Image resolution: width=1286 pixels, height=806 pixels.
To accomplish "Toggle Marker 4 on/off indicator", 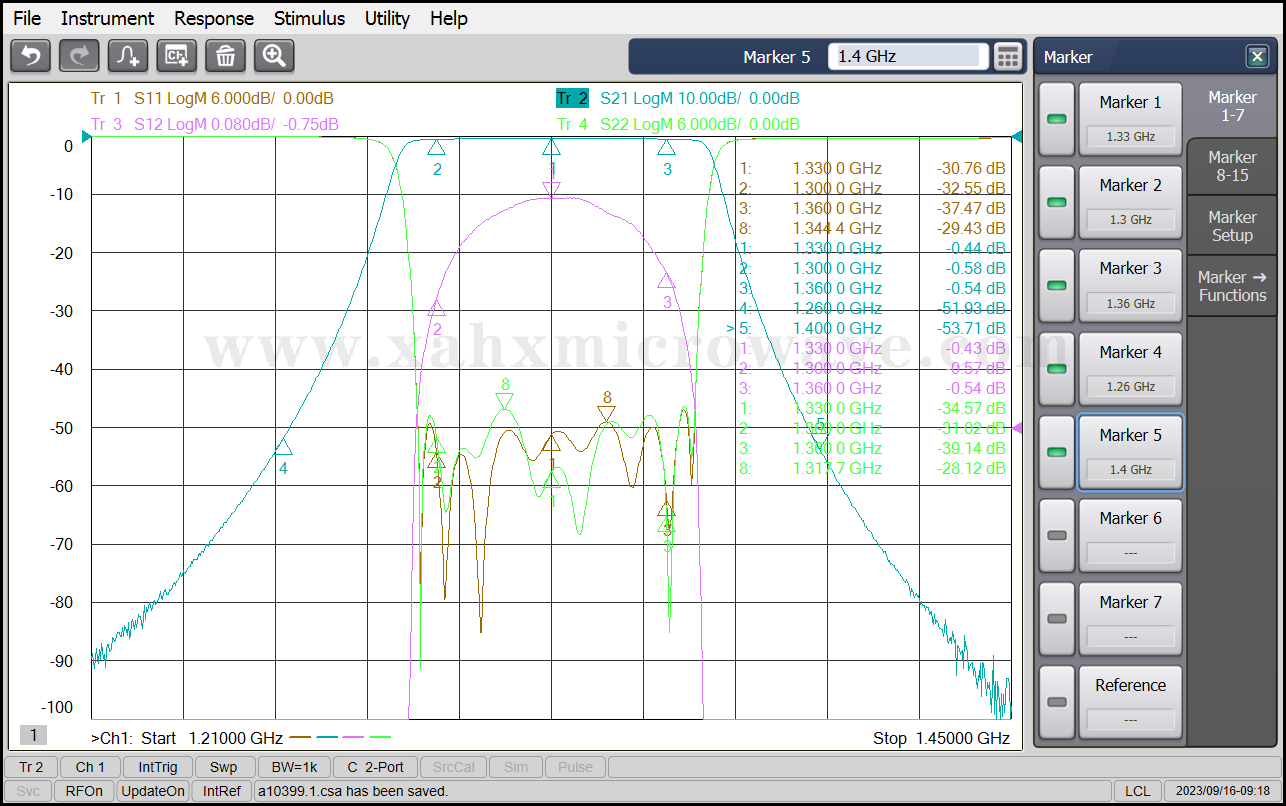I will tap(1056, 369).
